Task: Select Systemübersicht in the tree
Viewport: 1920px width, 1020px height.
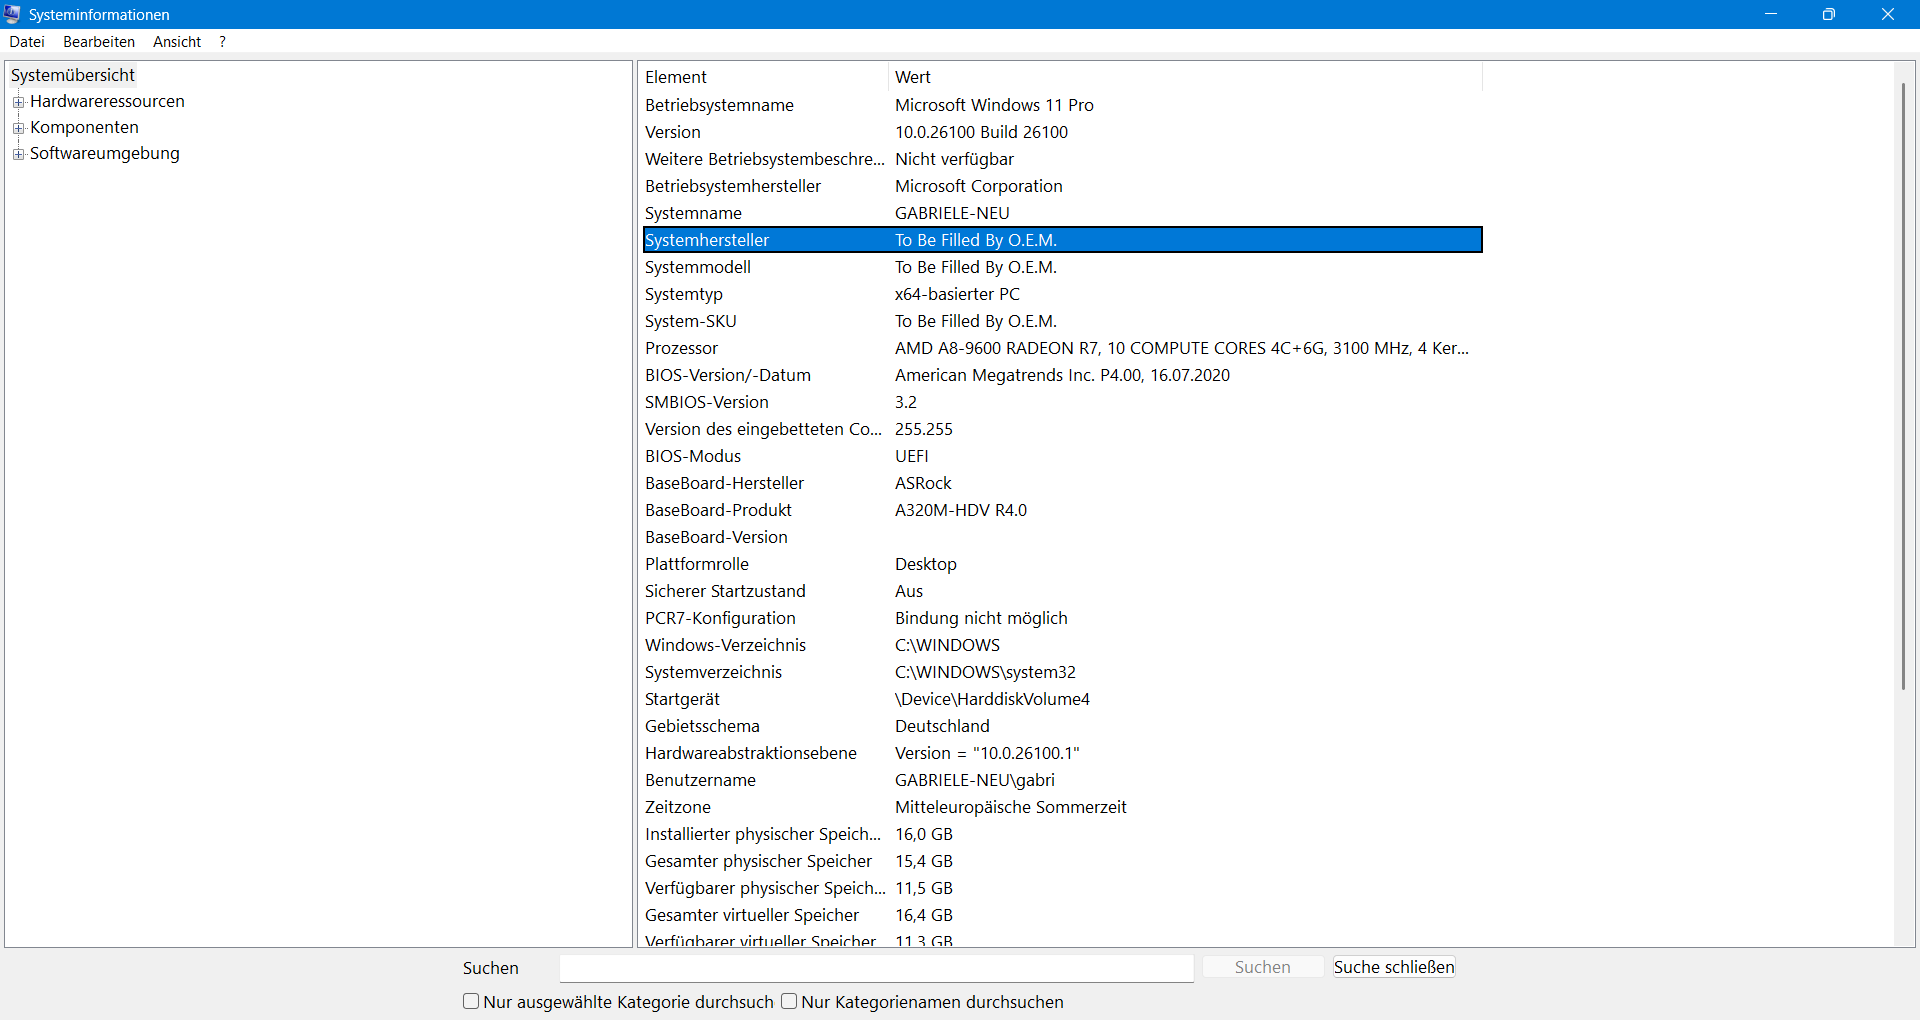Action: pos(72,75)
